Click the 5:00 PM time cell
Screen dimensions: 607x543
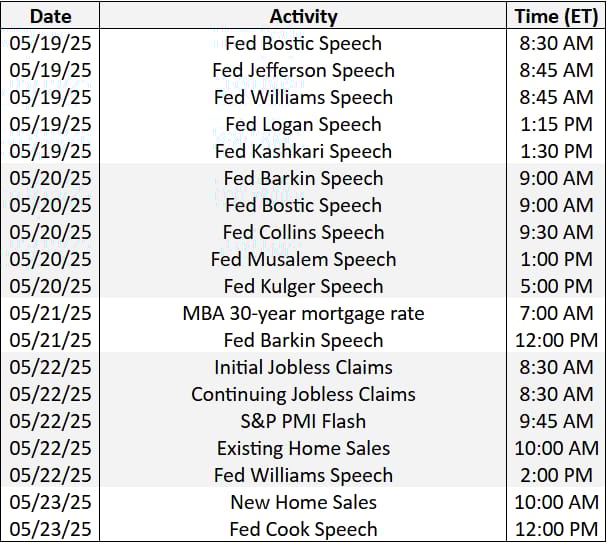pos(556,286)
